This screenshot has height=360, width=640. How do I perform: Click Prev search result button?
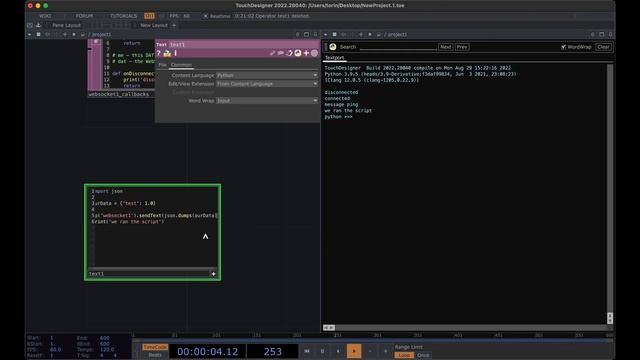tap(462, 47)
